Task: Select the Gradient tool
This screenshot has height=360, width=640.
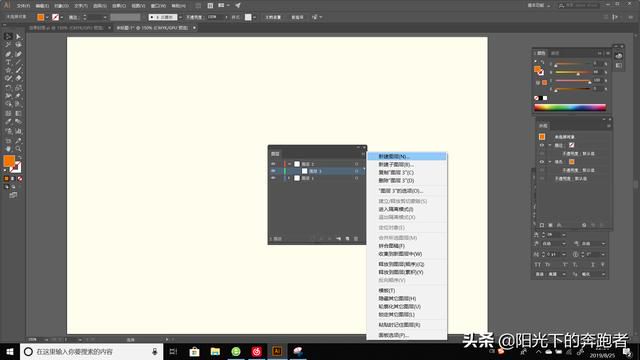Action: click(x=18, y=113)
